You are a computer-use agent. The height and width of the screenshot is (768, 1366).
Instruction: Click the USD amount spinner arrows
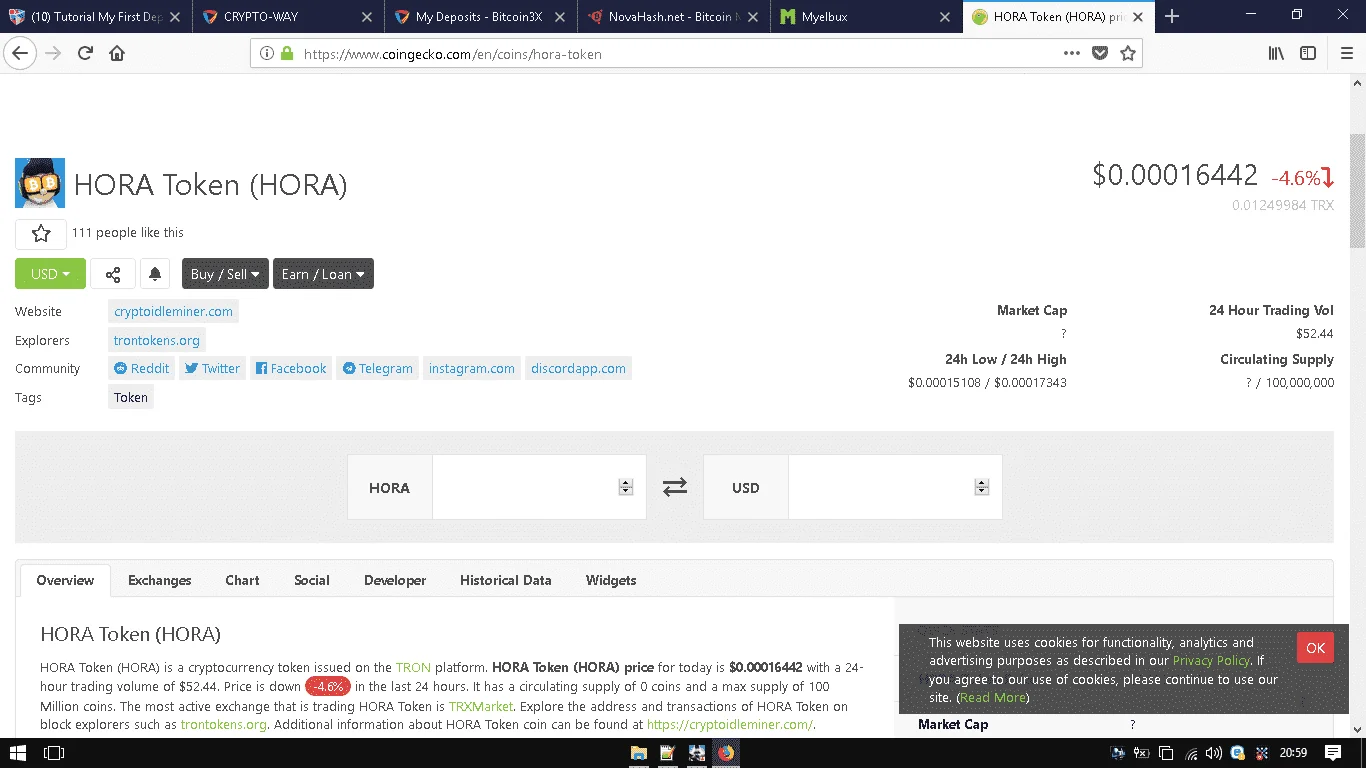click(x=982, y=487)
